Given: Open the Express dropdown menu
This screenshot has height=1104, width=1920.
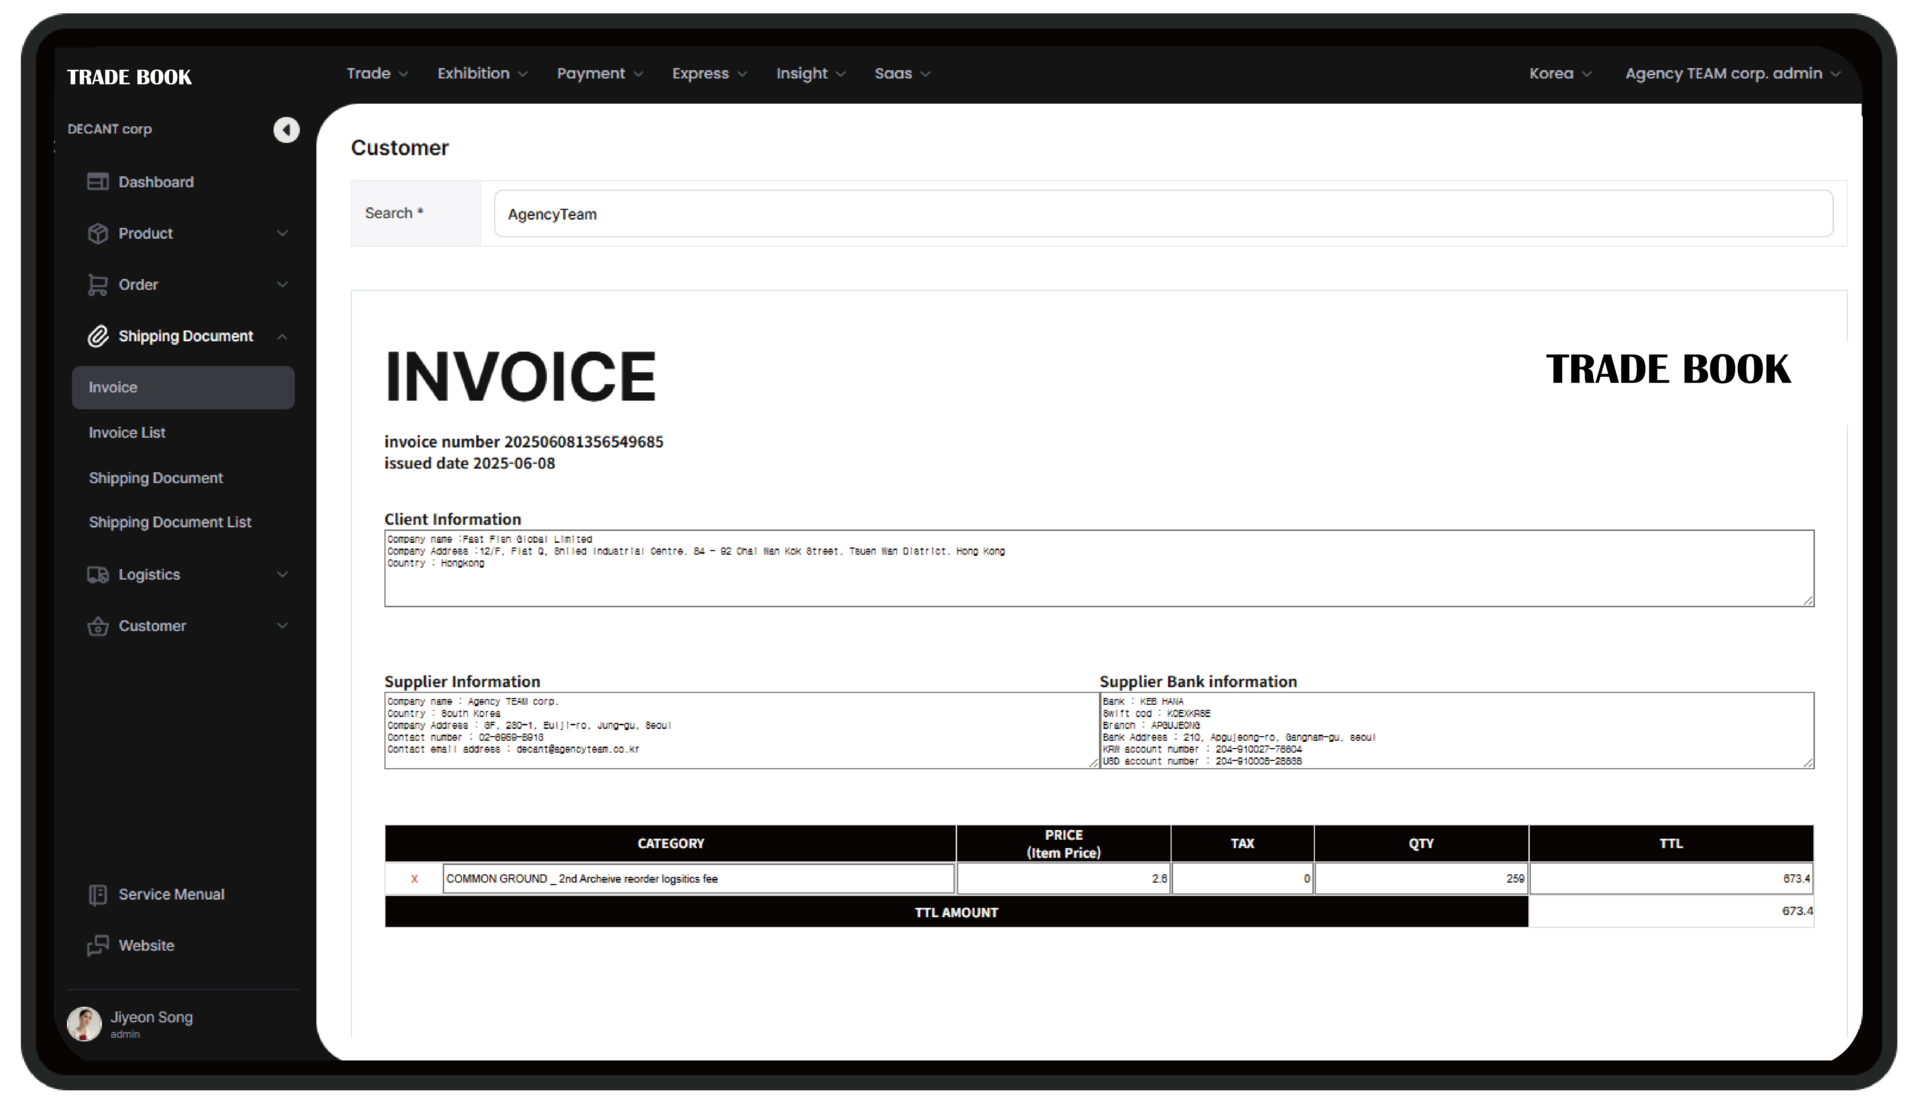Looking at the screenshot, I should pyautogui.click(x=709, y=74).
